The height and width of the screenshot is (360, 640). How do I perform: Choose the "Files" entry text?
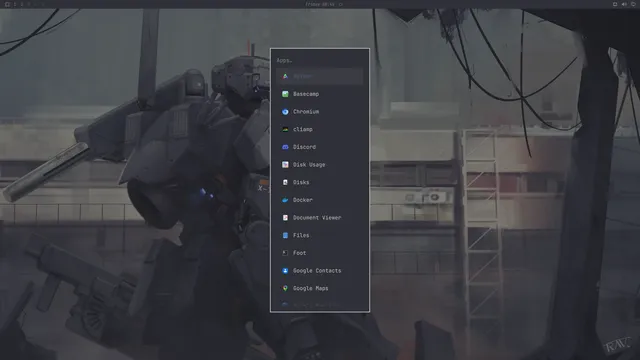tap(301, 235)
